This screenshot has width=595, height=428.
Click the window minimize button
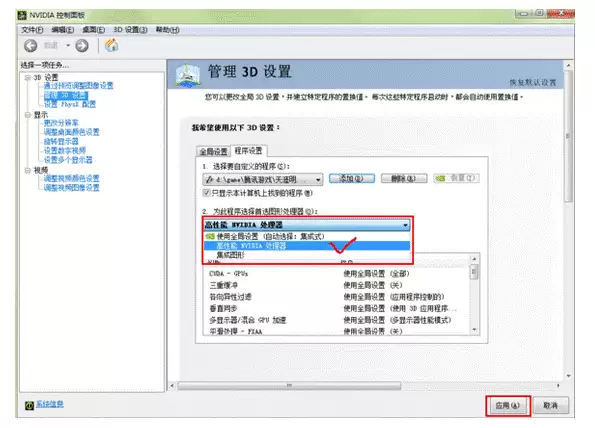point(524,14)
